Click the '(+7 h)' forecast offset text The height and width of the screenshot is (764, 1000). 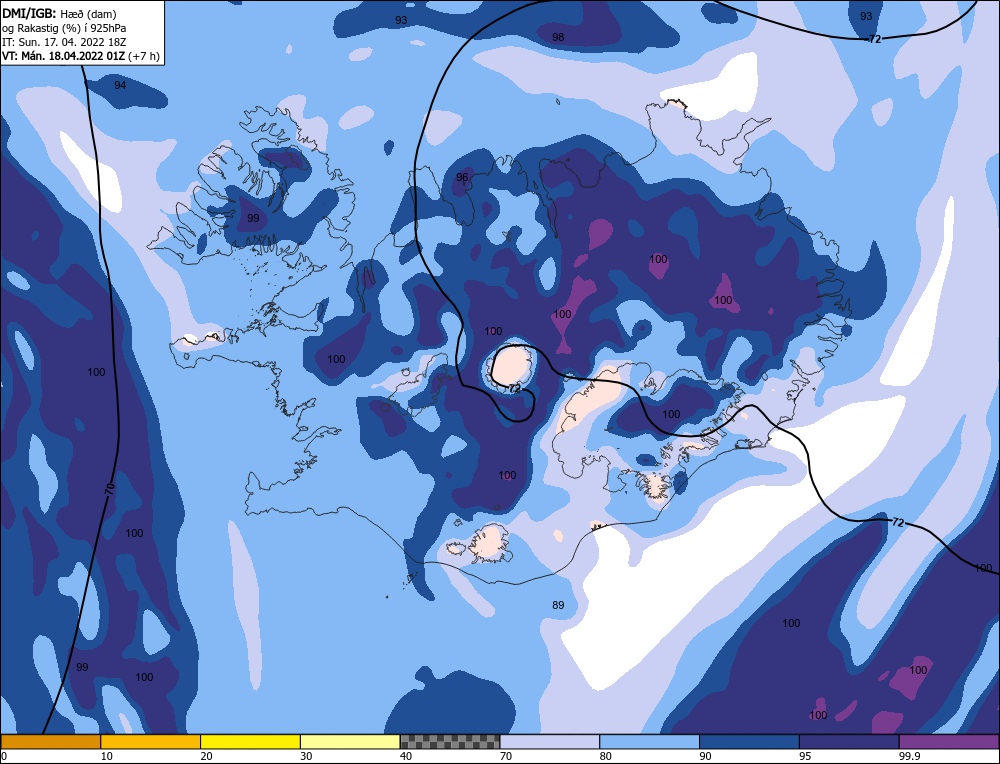(x=143, y=56)
